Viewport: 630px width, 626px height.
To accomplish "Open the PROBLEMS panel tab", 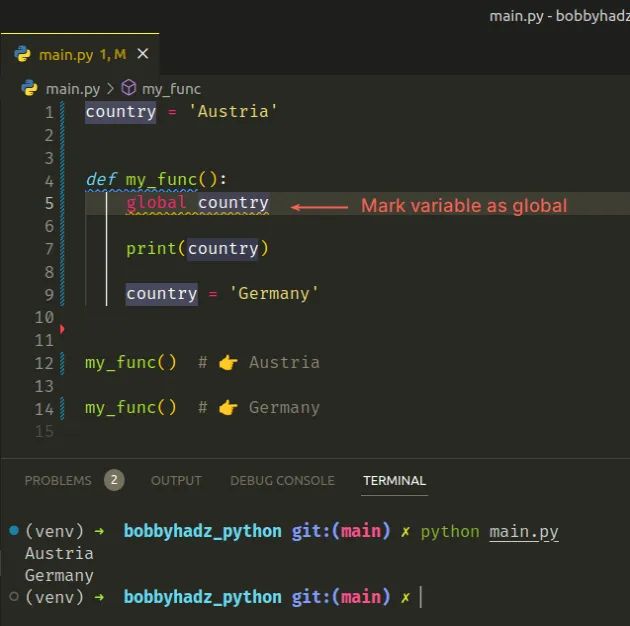I will (58, 480).
